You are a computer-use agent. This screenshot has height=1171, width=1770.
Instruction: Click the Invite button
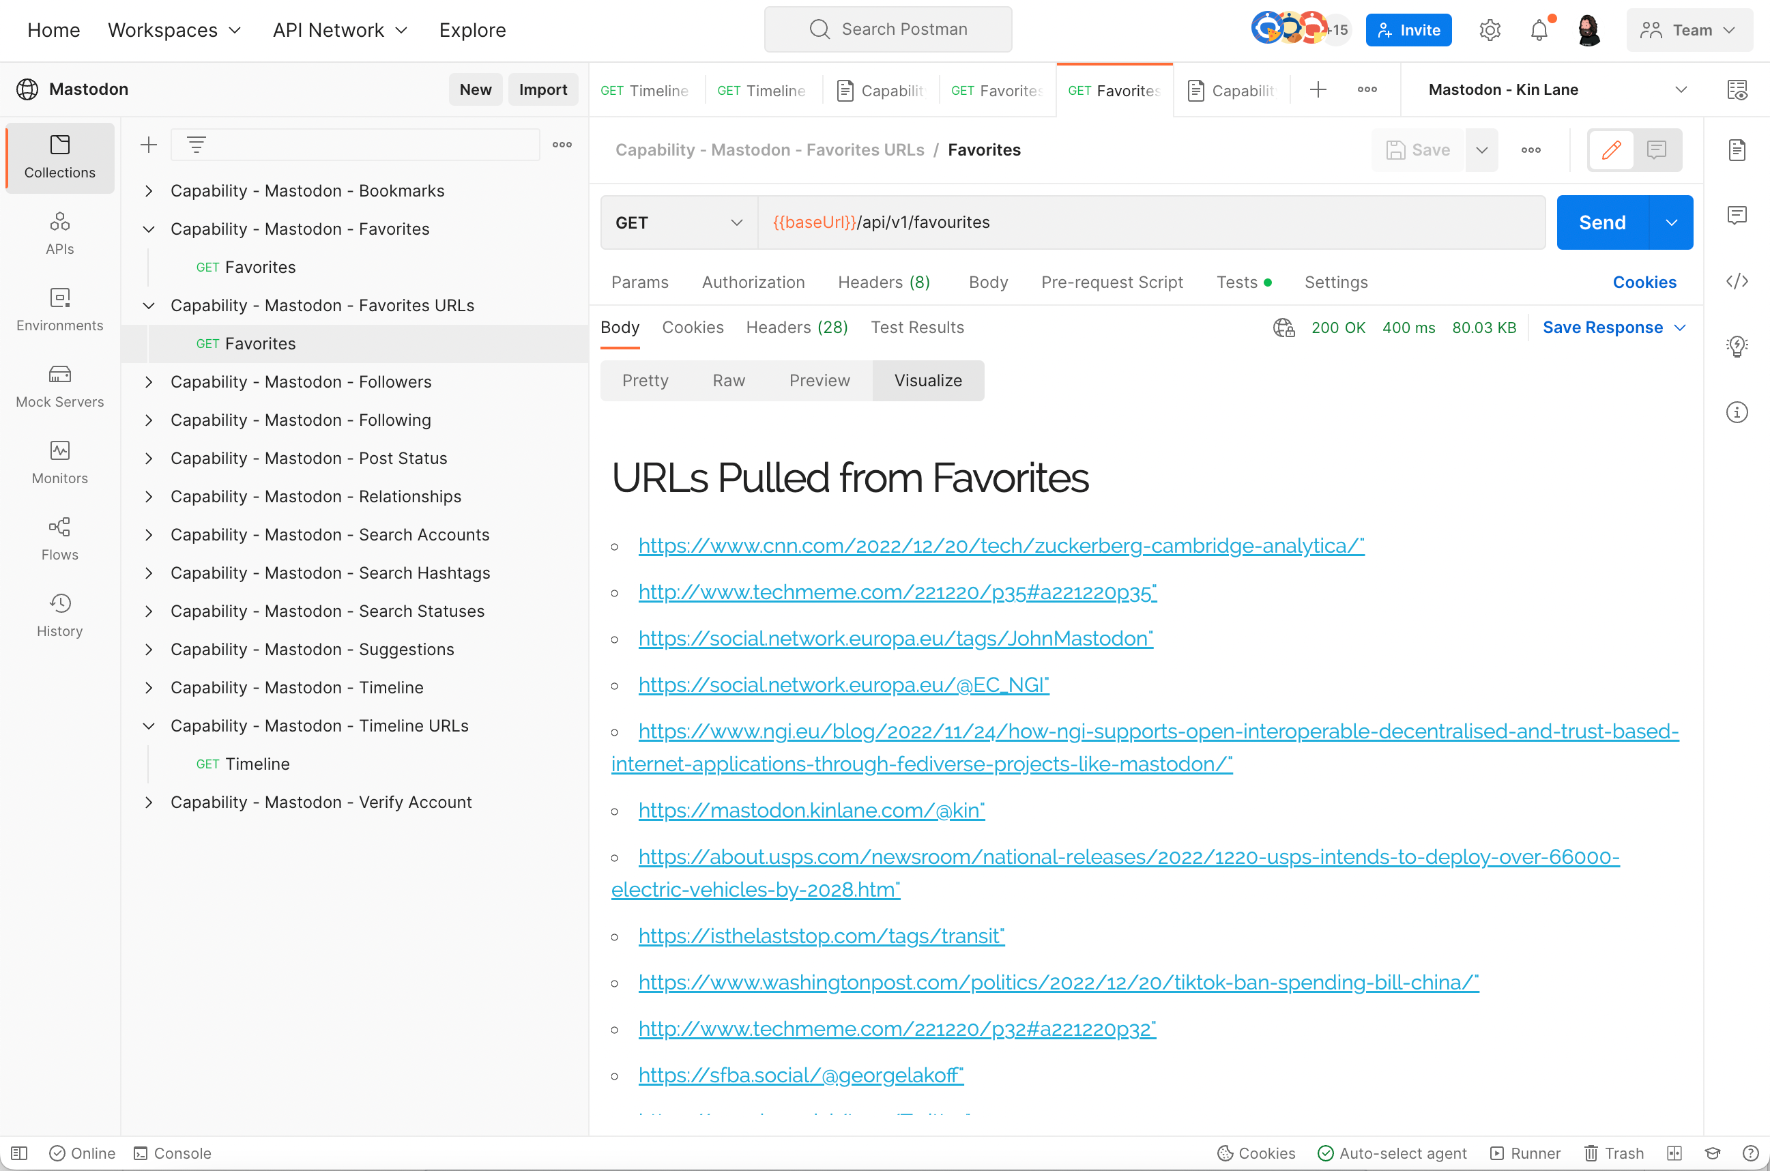[x=1409, y=30]
